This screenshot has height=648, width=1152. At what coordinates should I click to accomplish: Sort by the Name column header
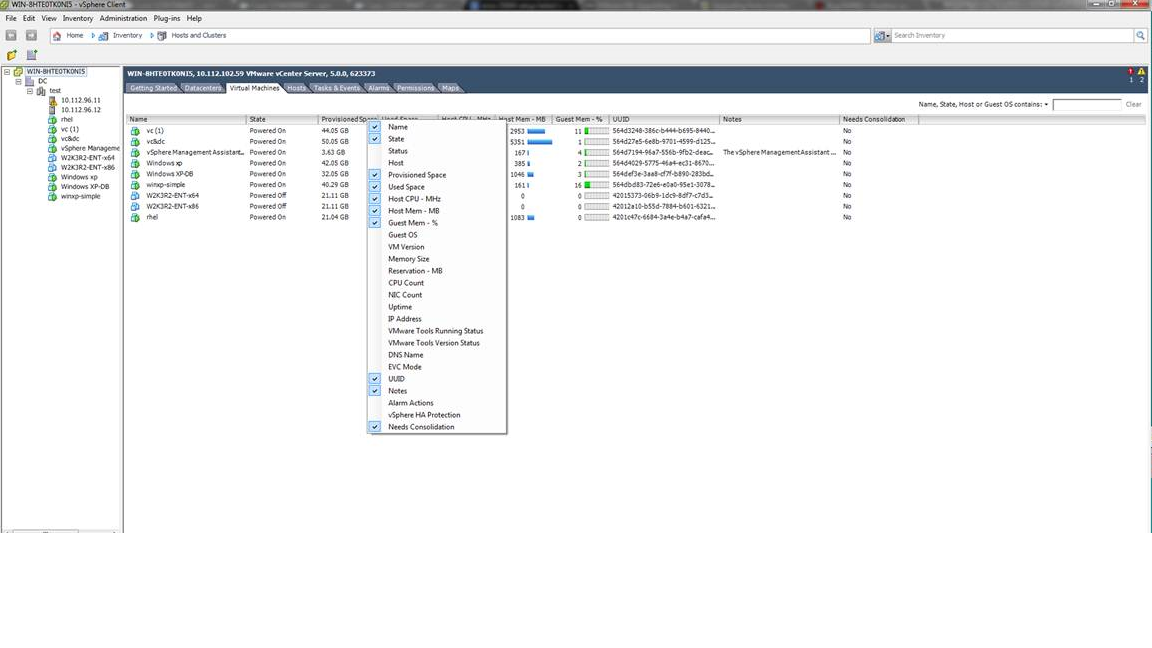click(x=187, y=119)
